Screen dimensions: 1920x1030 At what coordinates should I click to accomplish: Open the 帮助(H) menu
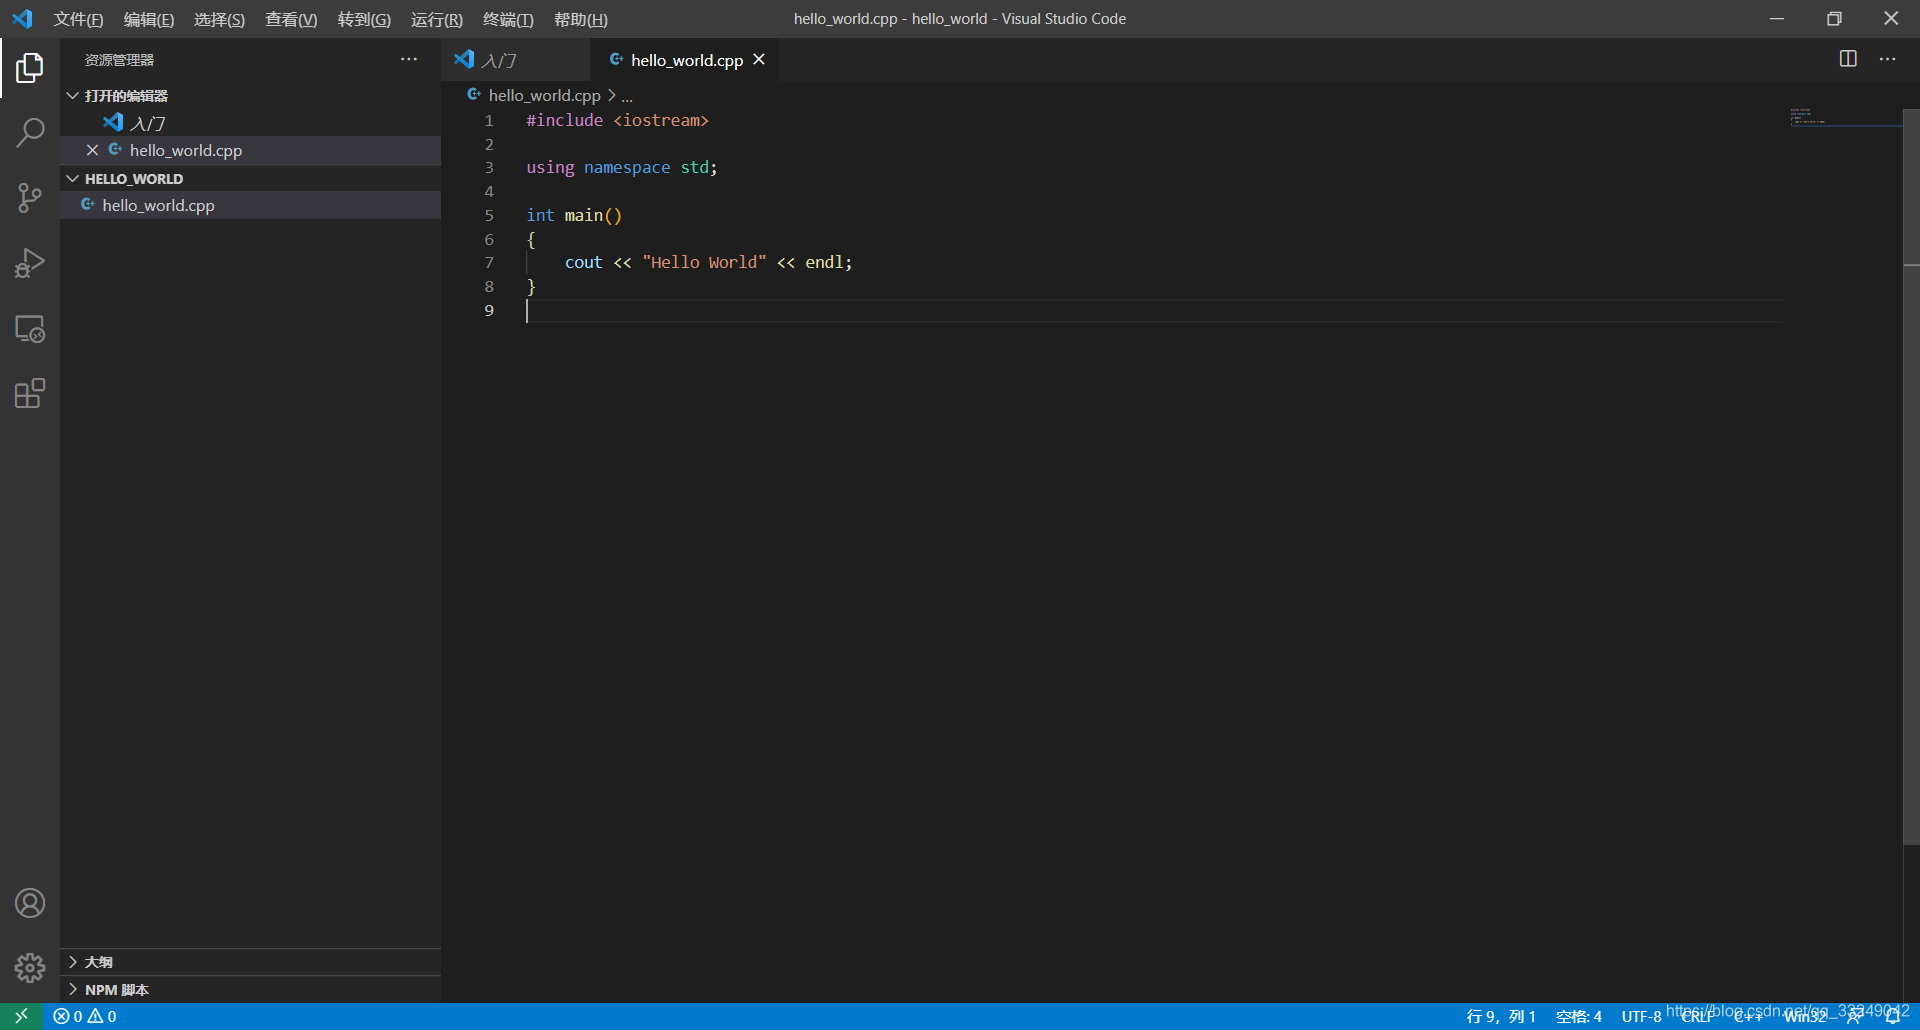(x=581, y=19)
